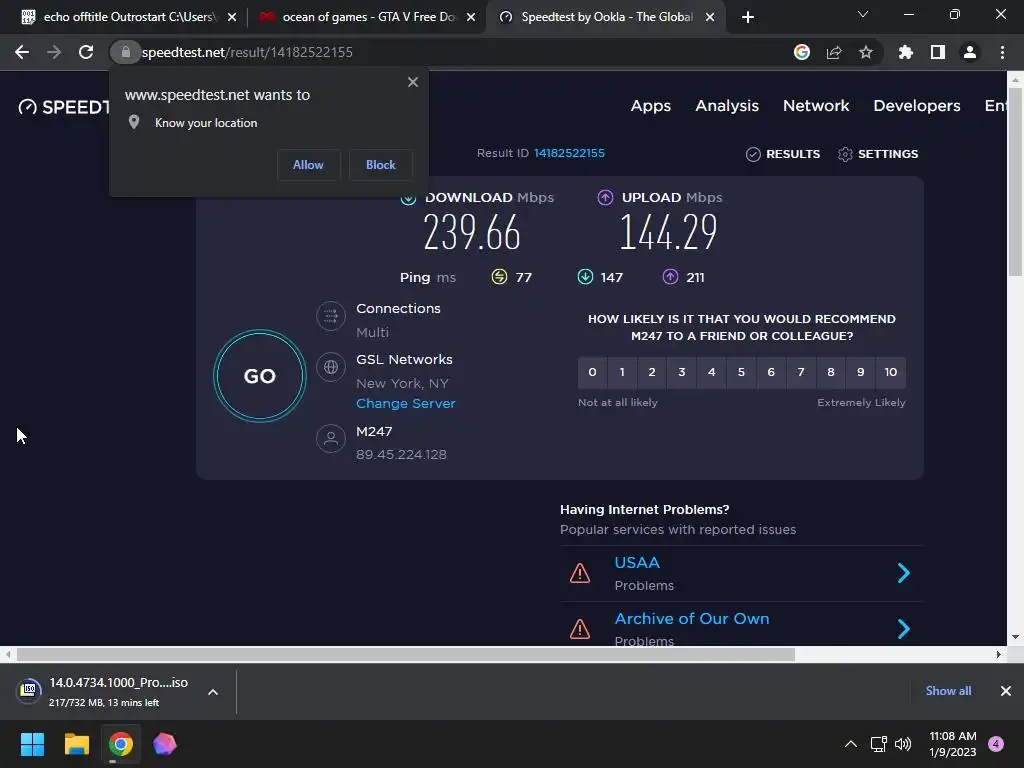The height and width of the screenshot is (768, 1024).
Task: Click the address bar URL field
Action: pyautogui.click(x=457, y=52)
